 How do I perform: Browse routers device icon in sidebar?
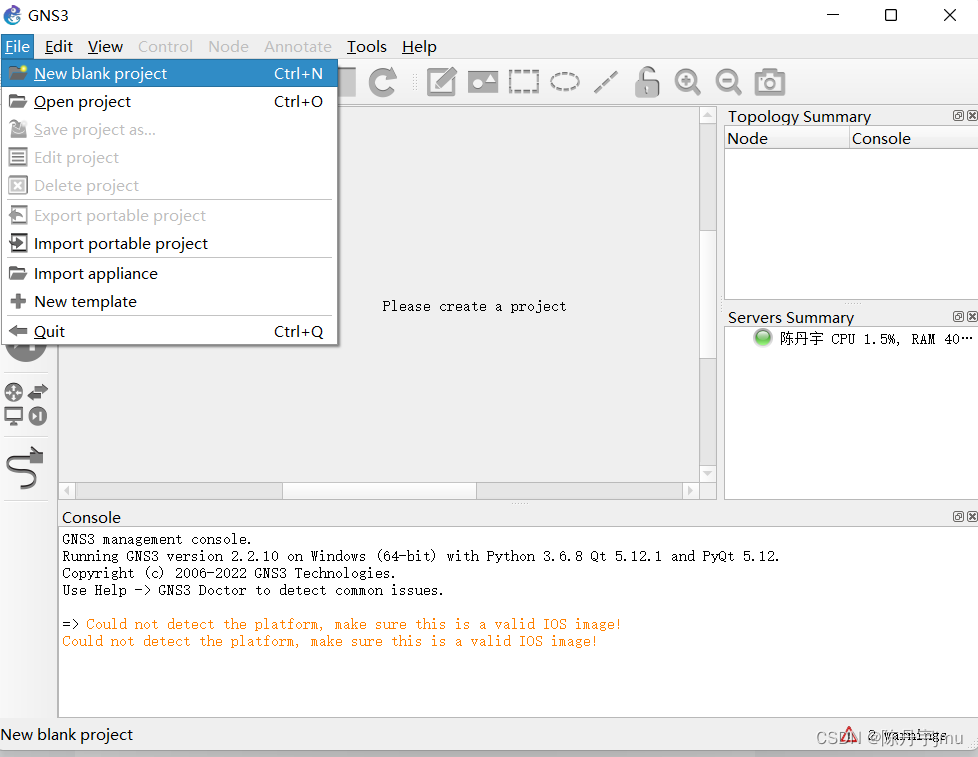coord(14,392)
